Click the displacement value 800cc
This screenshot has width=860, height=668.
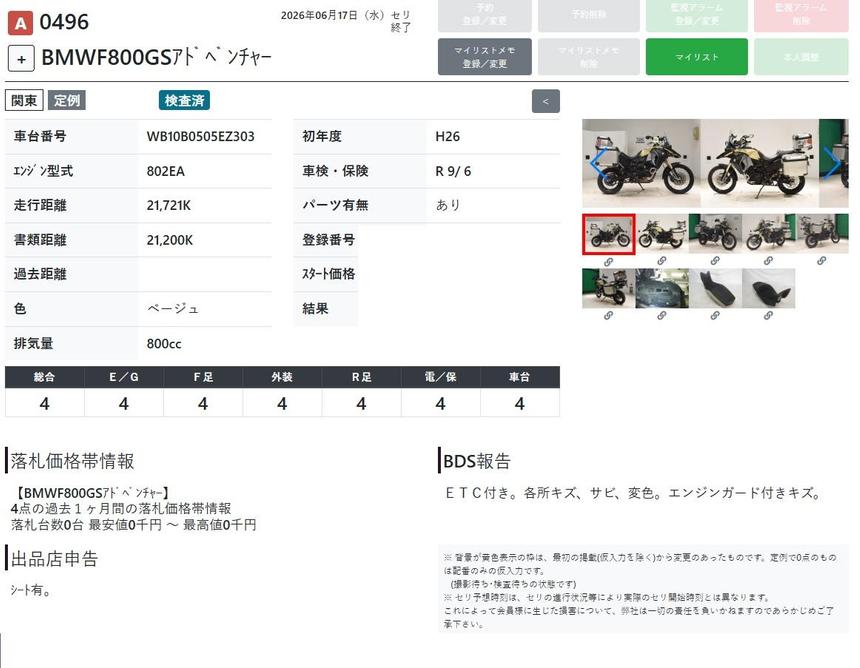164,344
